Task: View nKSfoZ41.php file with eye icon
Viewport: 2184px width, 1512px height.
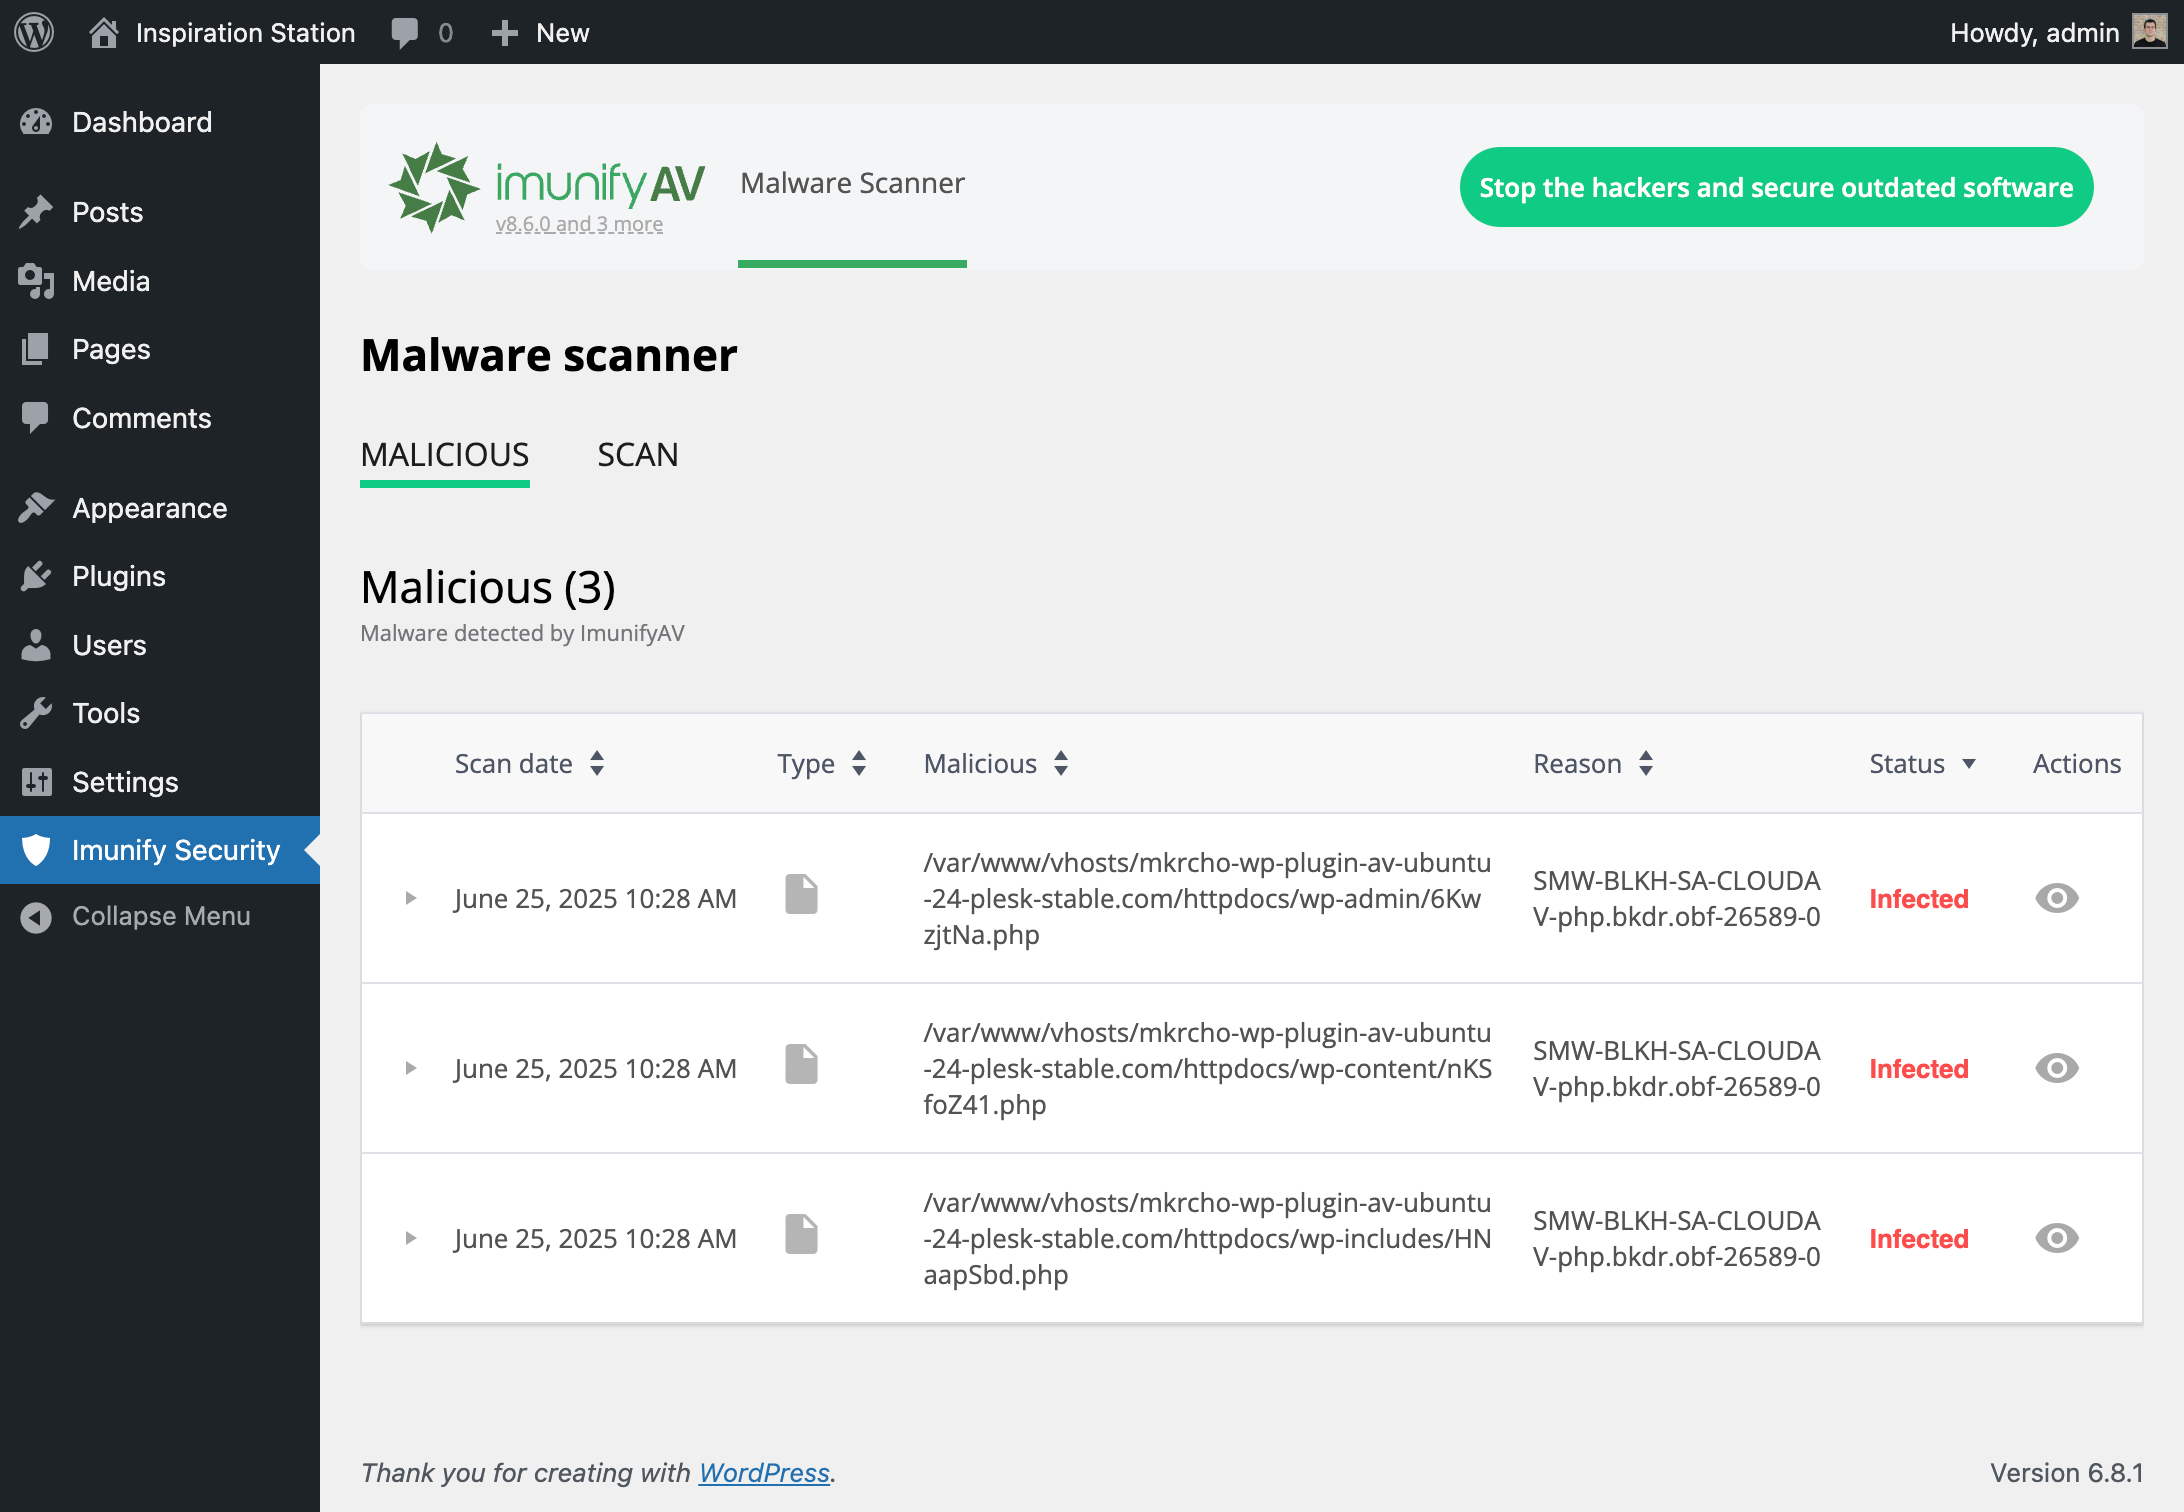Action: pos(2057,1068)
